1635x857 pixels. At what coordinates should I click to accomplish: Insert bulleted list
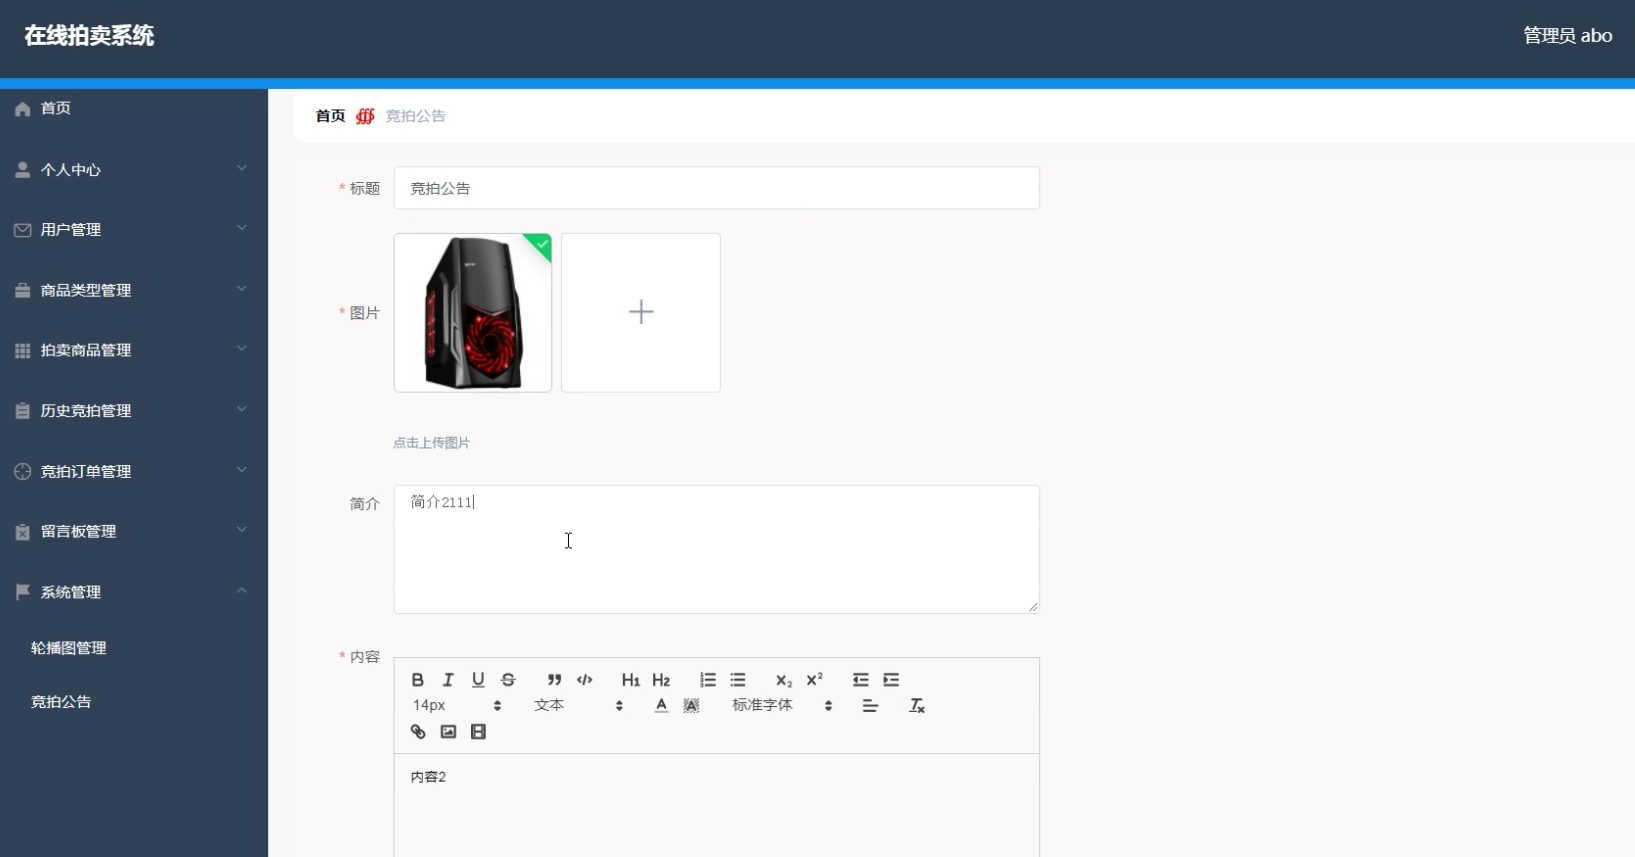point(738,680)
